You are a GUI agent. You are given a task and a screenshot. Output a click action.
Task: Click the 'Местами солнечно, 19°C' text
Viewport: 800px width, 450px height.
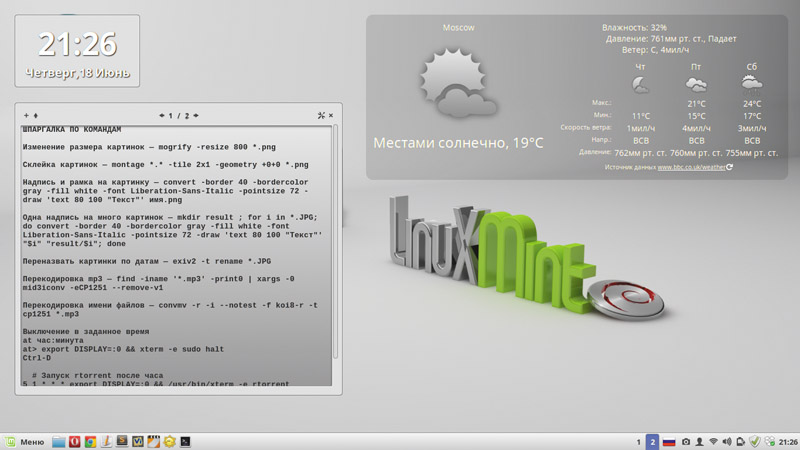coord(458,143)
